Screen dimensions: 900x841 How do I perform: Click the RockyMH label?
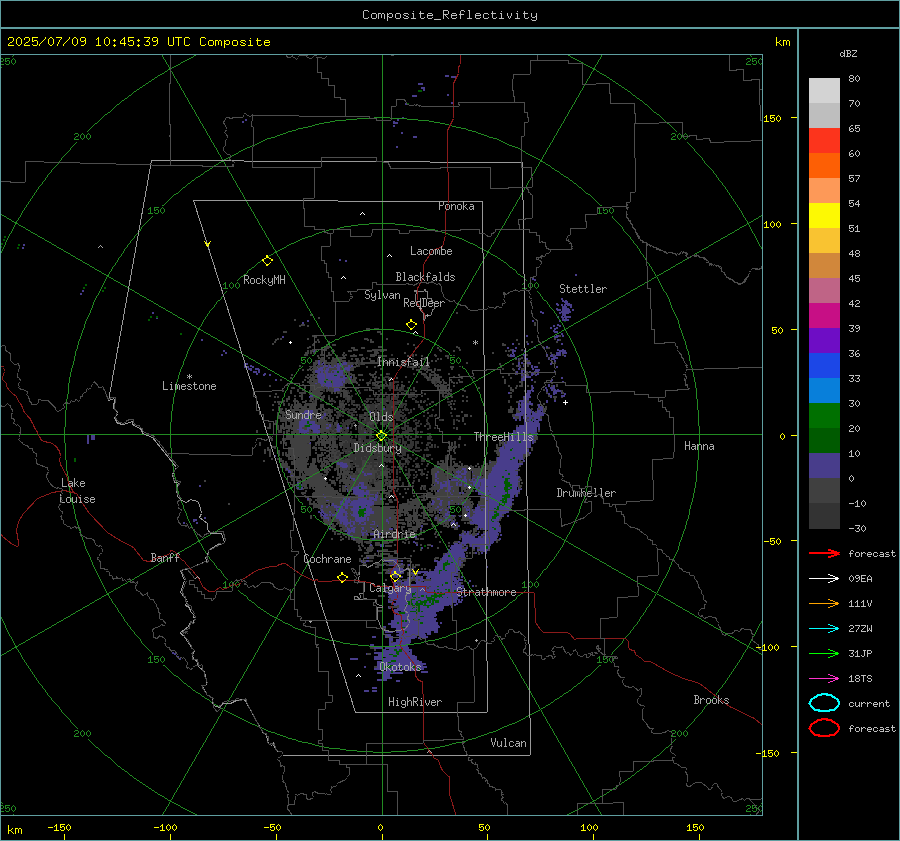coord(264,280)
